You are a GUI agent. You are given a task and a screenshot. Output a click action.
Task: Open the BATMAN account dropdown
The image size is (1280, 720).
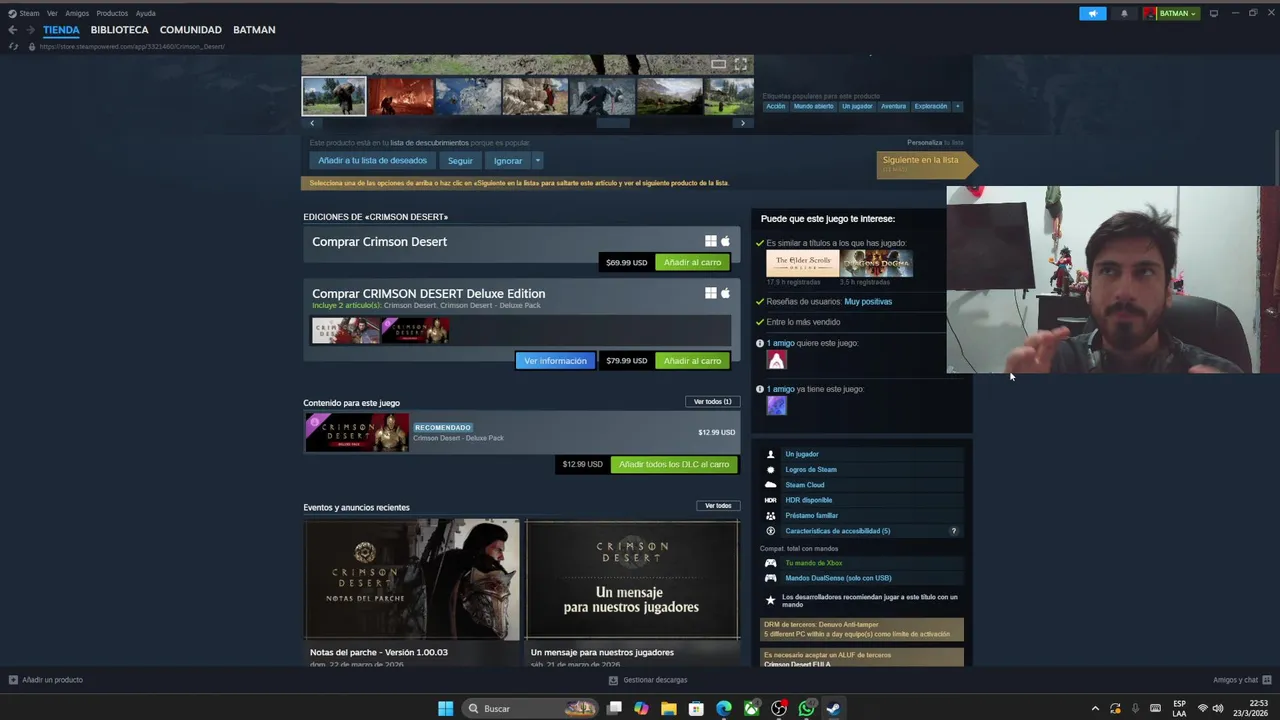coord(1171,13)
